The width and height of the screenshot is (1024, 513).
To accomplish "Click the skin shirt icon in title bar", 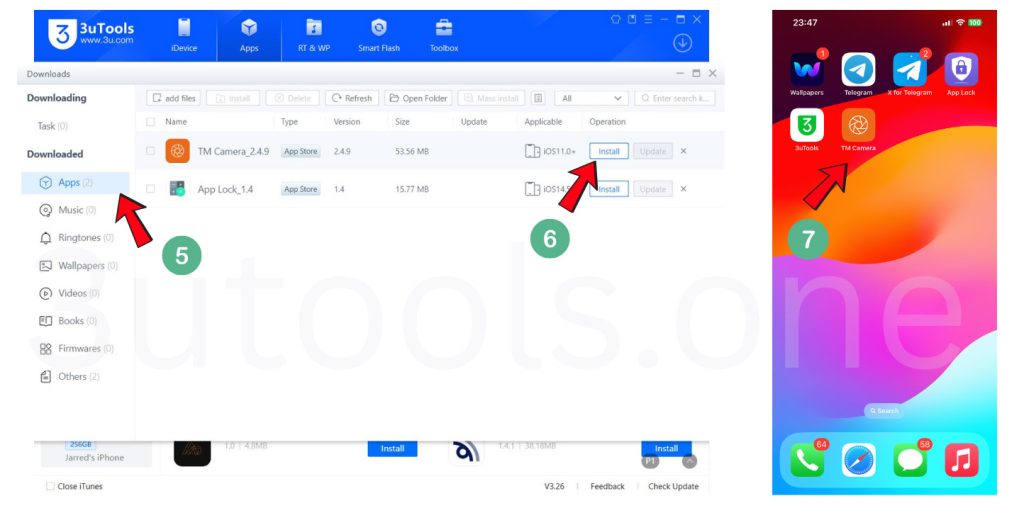I will point(615,20).
